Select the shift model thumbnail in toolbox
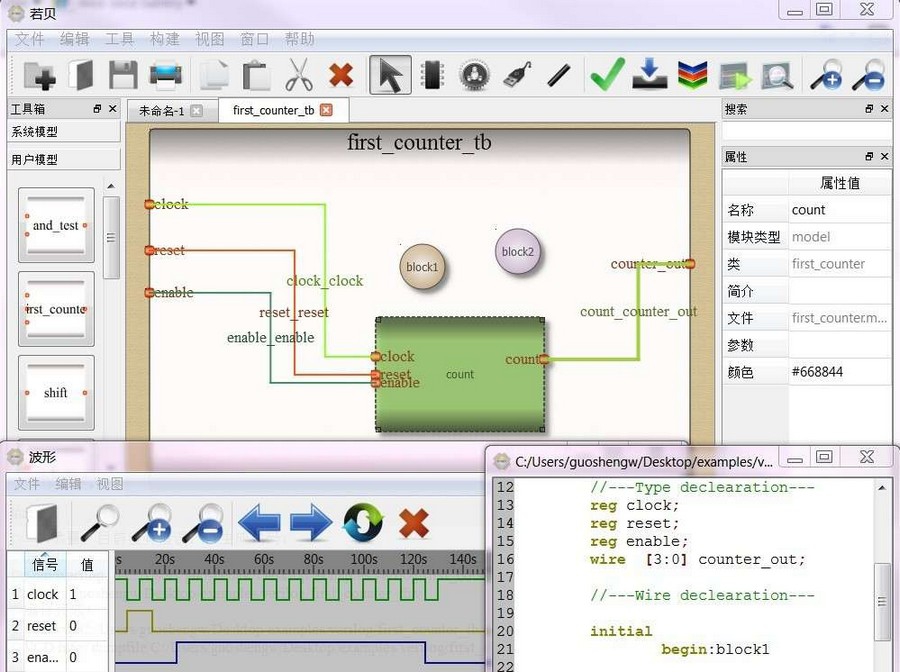This screenshot has width=900, height=672. pyautogui.click(x=56, y=393)
